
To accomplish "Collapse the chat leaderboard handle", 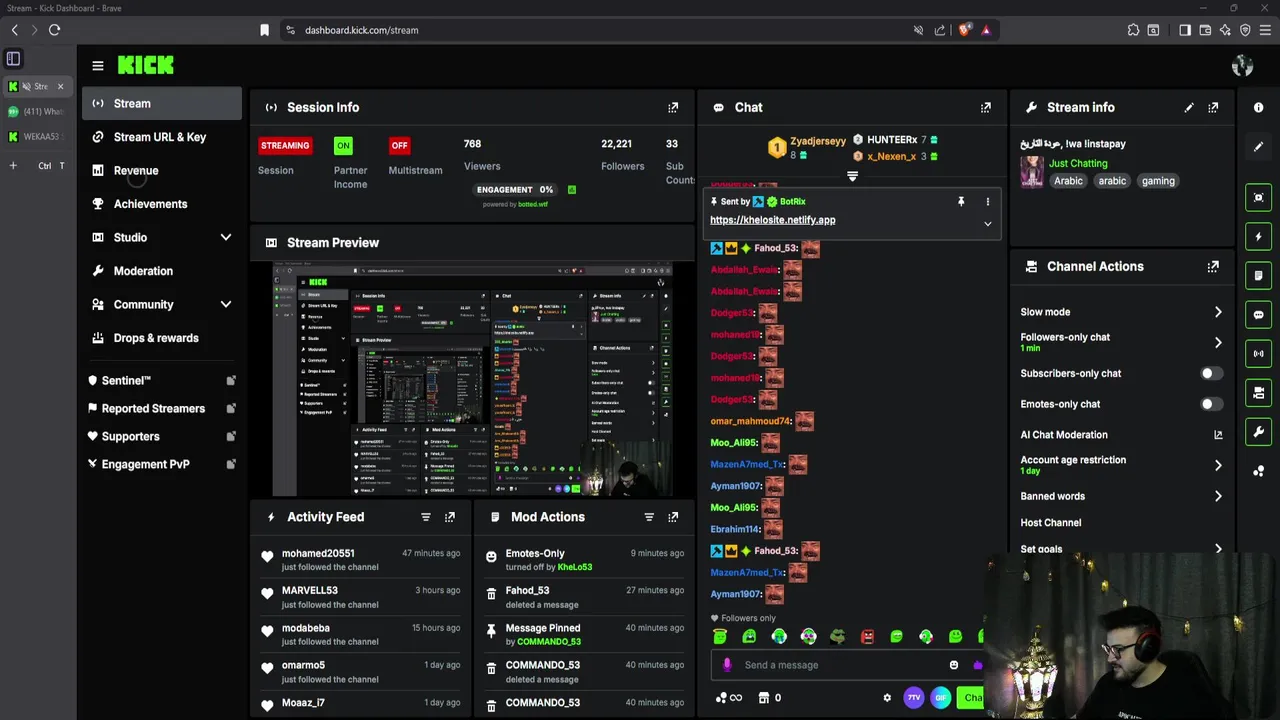I will (852, 176).
